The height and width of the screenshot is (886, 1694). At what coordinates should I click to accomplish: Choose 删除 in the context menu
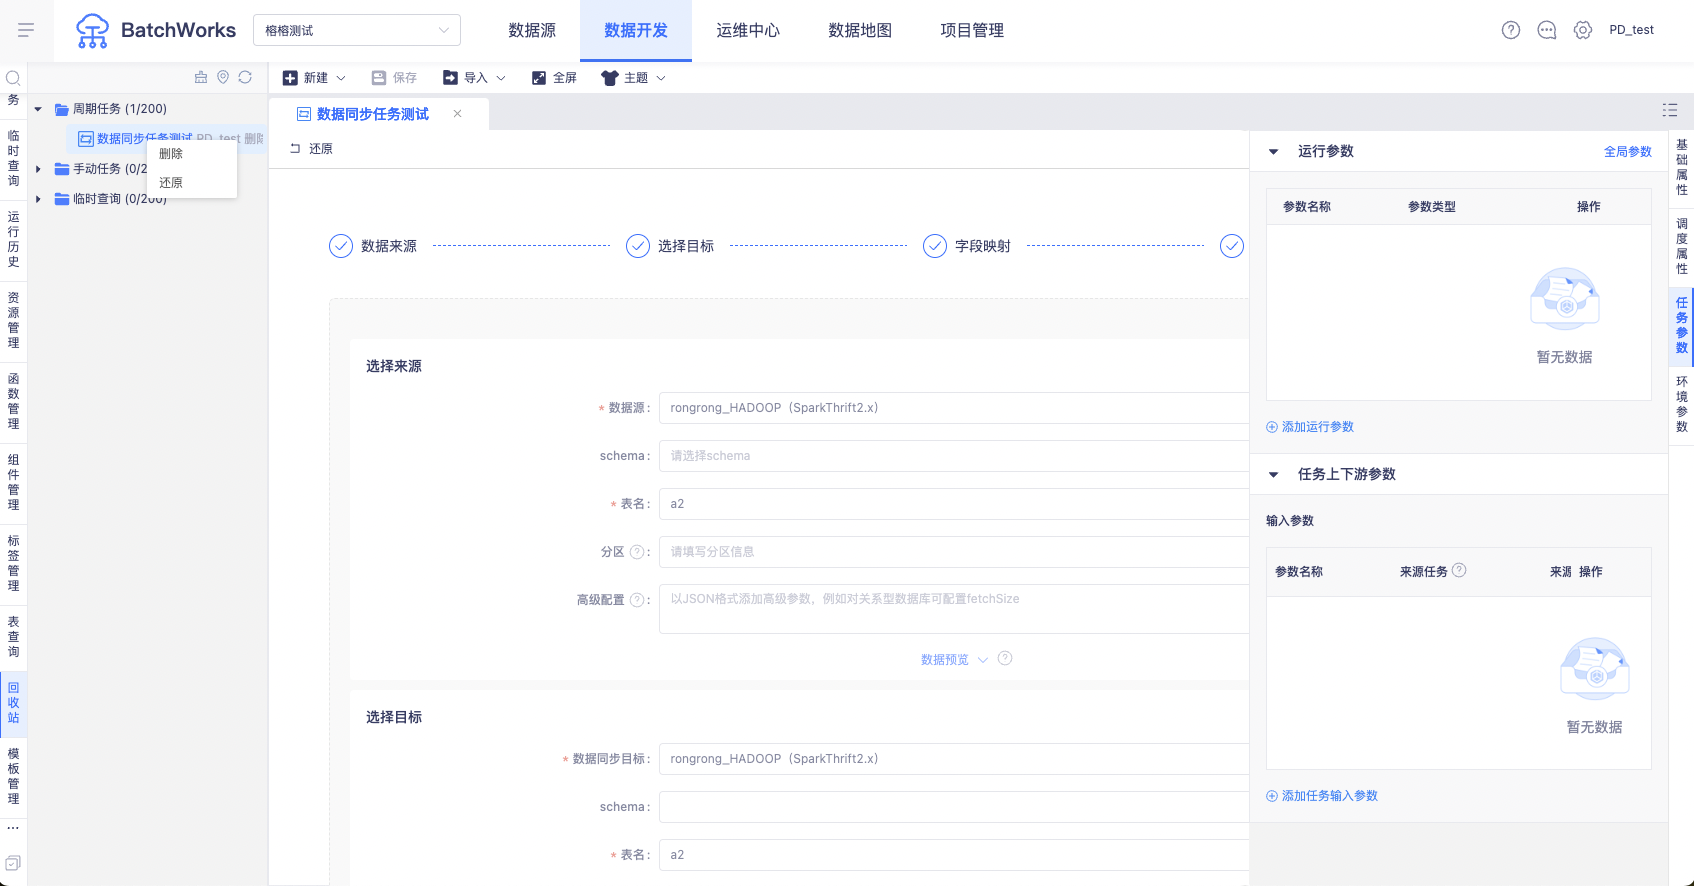pyautogui.click(x=192, y=154)
